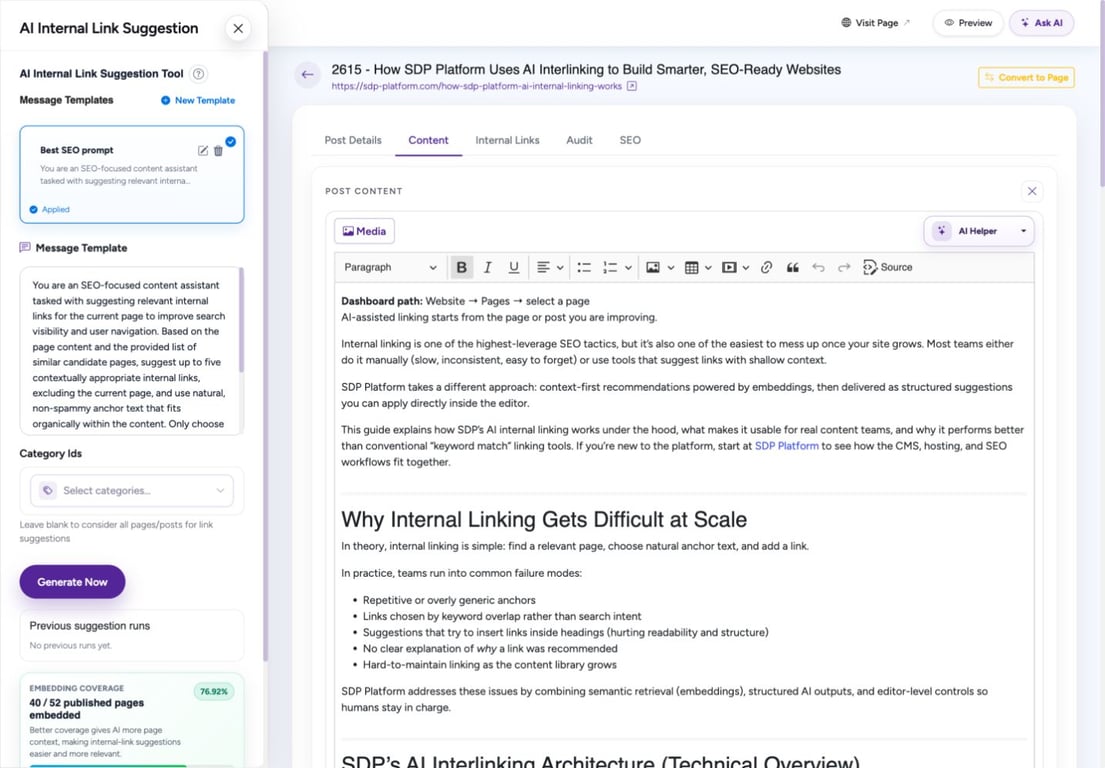Open the sdp-platform.com post URL link
This screenshot has width=1105, height=768.
476,86
